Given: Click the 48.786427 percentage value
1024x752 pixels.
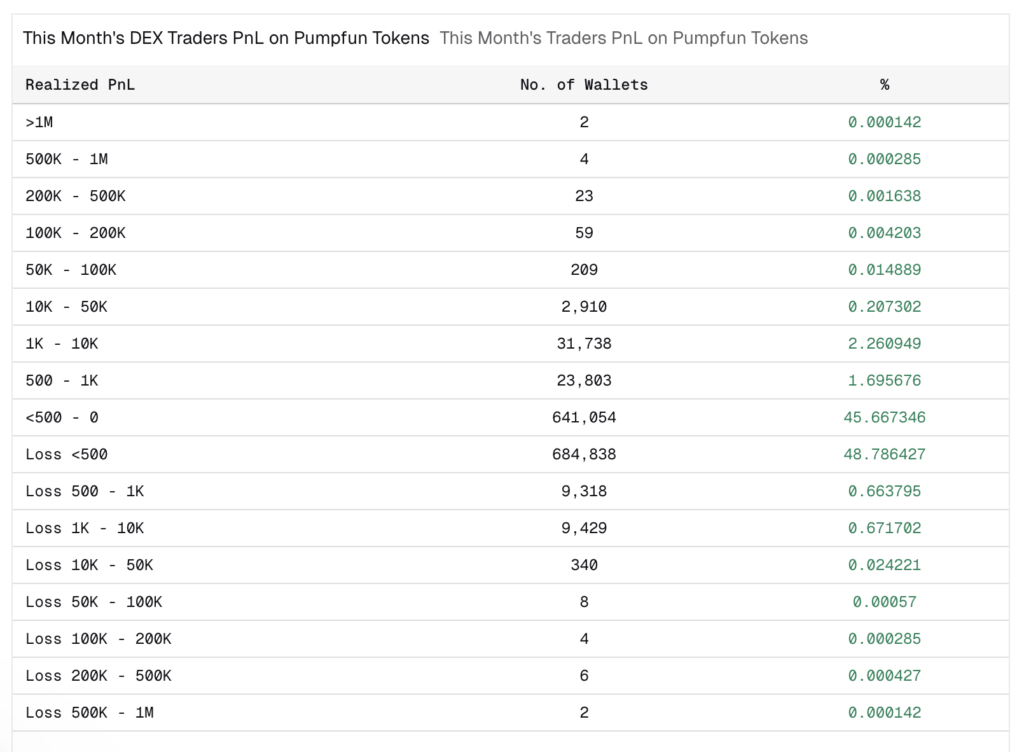Looking at the screenshot, I should (x=884, y=454).
